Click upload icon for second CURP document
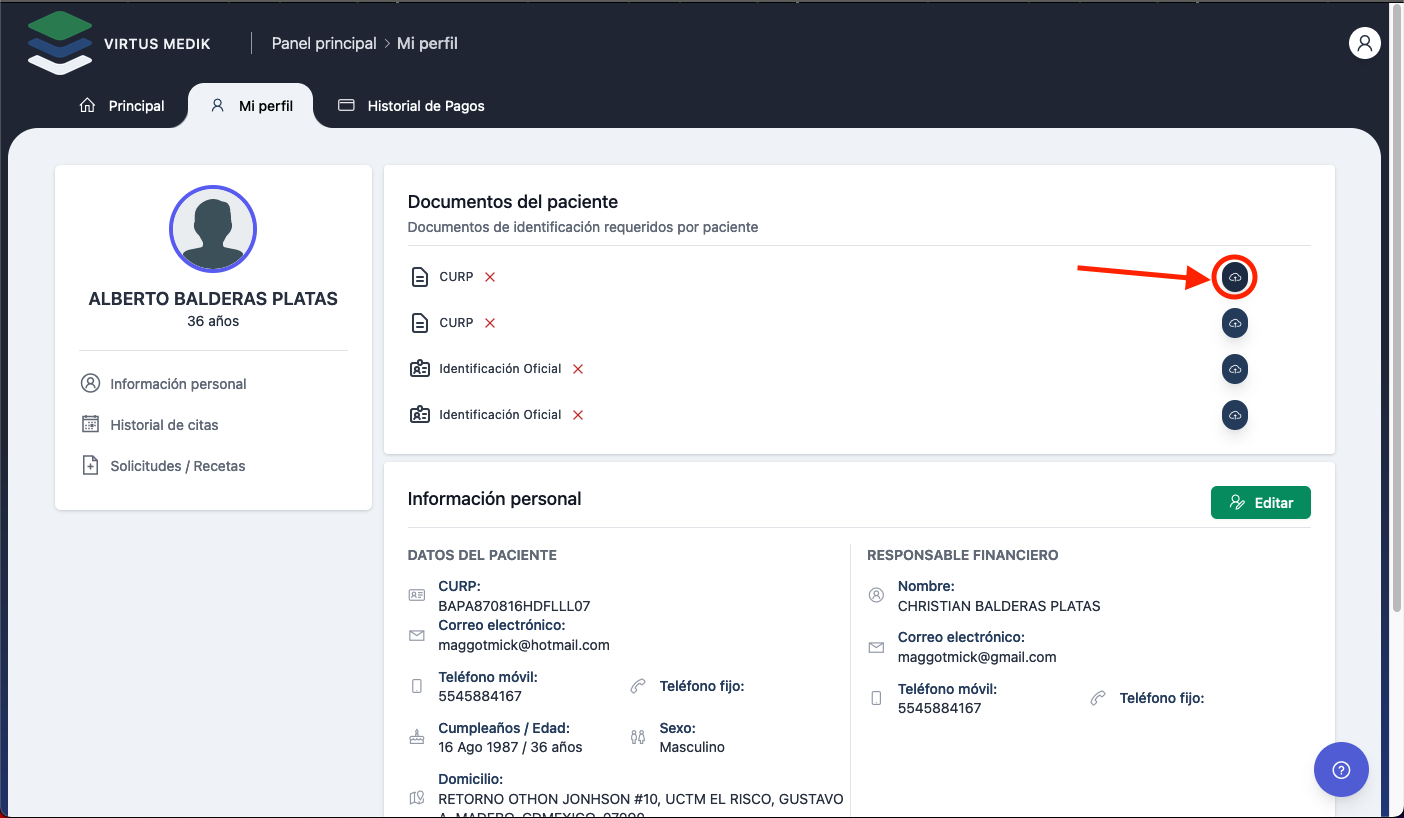This screenshot has width=1404, height=818. pos(1234,323)
